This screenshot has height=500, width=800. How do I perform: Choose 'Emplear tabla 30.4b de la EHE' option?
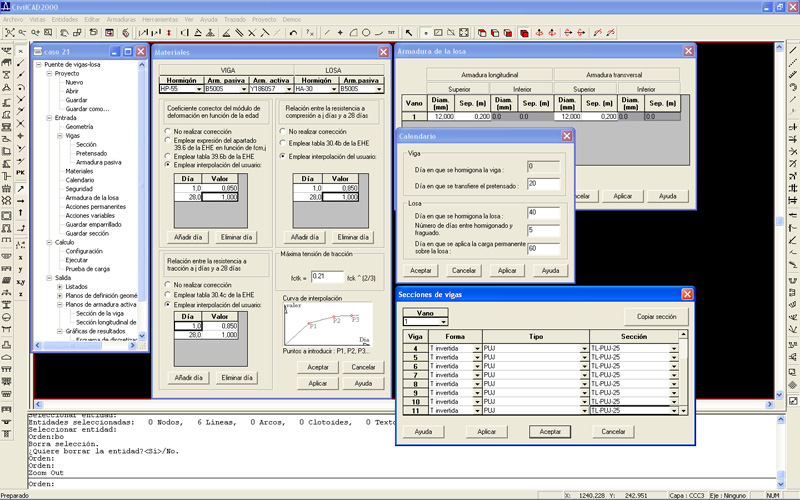point(280,143)
